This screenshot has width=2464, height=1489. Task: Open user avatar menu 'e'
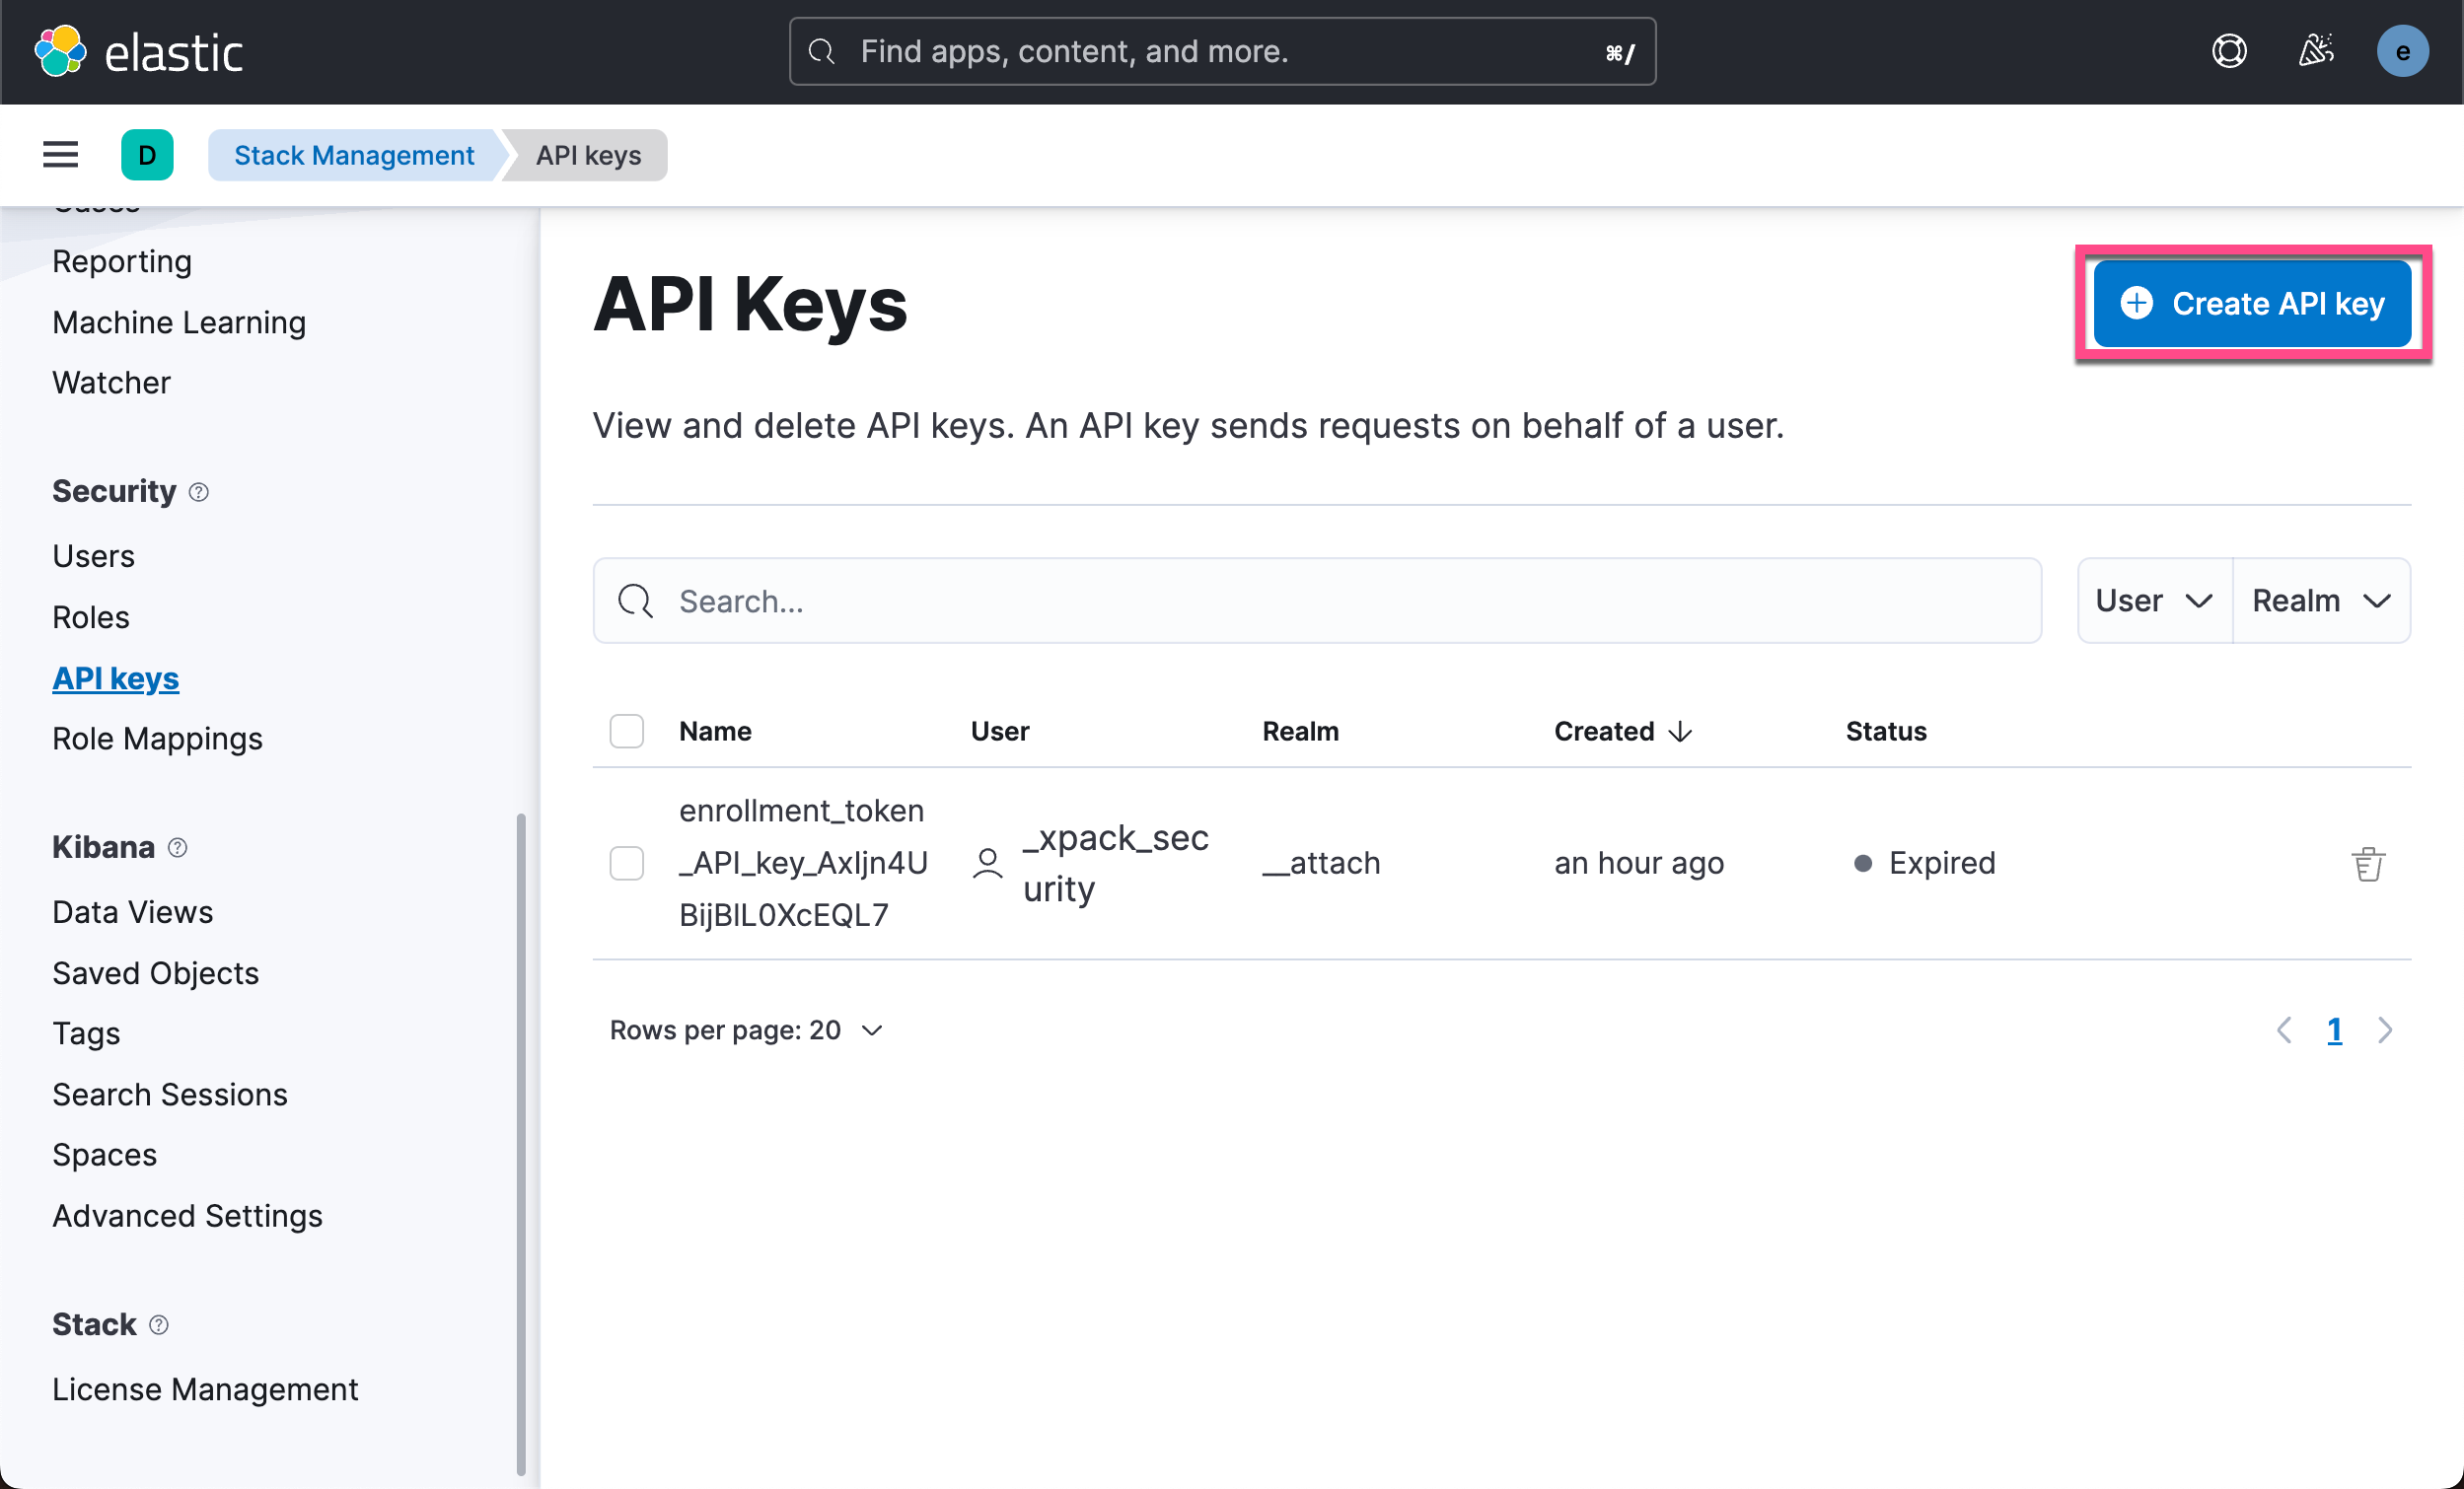(2402, 51)
